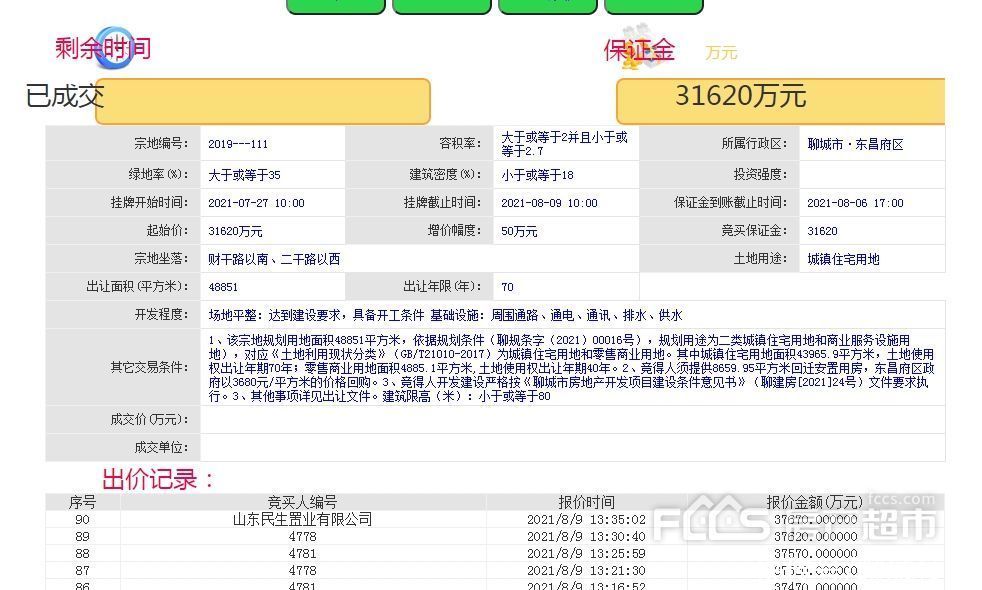Click bid amount 37620.000000

[815, 537]
